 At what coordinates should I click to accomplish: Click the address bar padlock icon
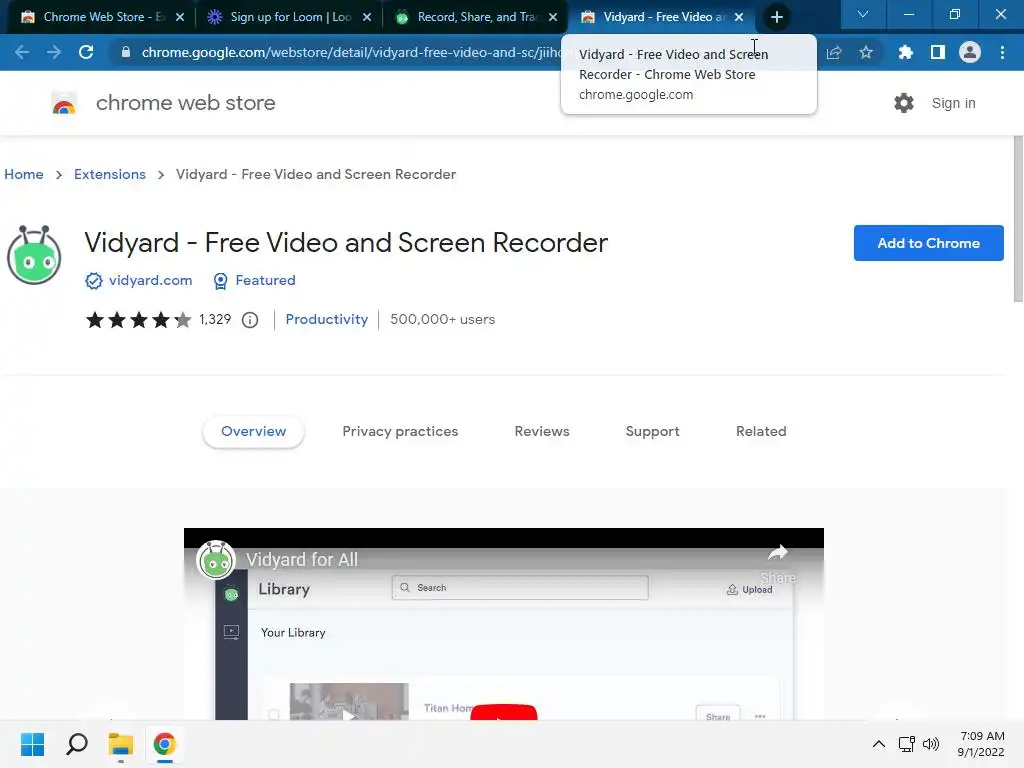coord(126,52)
